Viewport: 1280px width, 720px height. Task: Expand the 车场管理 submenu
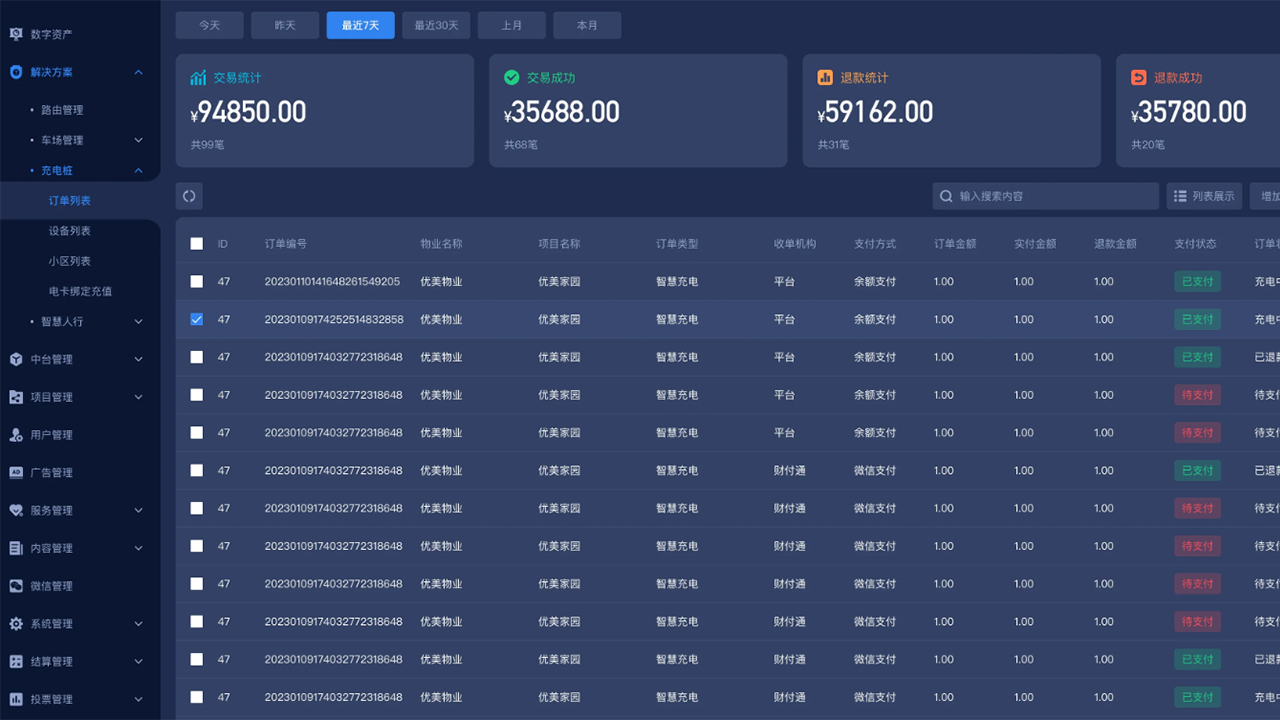[x=138, y=140]
